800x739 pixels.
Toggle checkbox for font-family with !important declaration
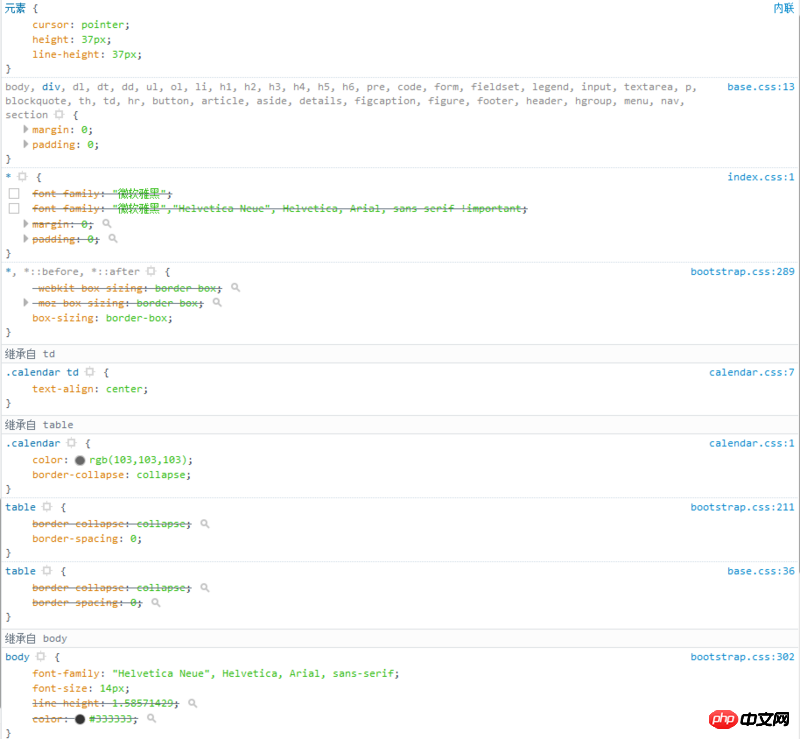14,208
